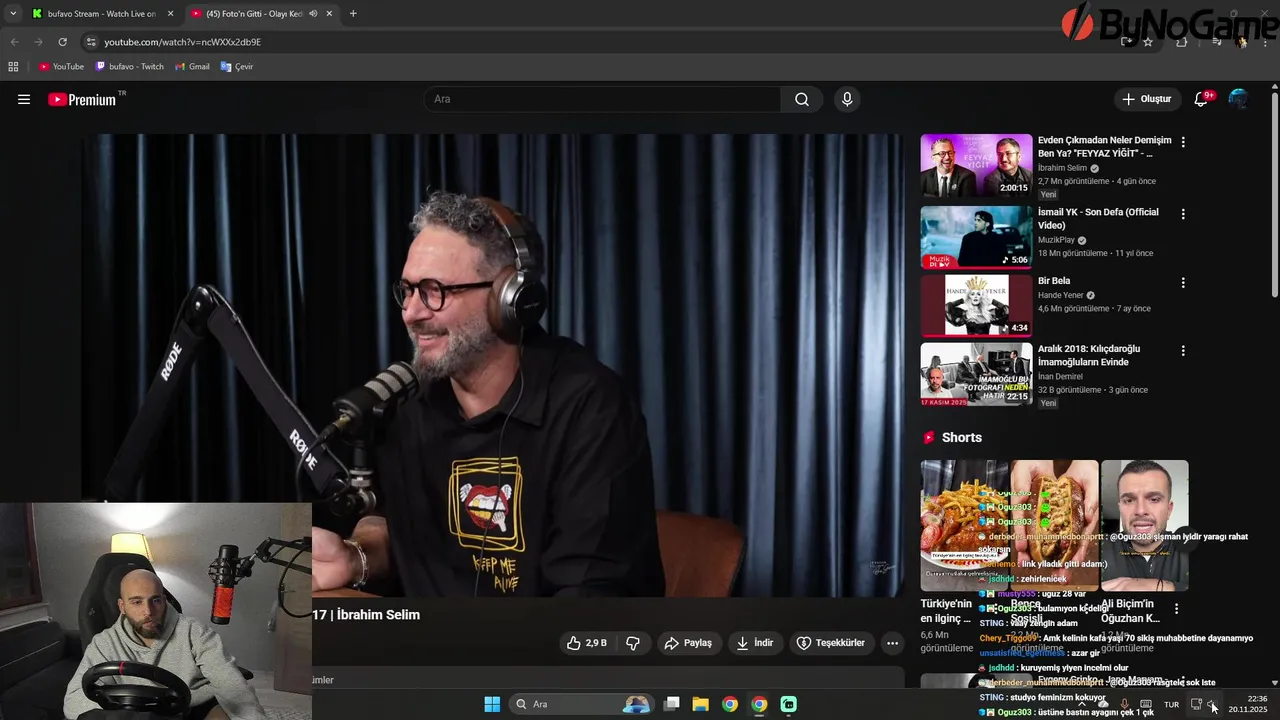The image size is (1280, 720).
Task: Click the video player to pause playback
Action: tap(492, 365)
